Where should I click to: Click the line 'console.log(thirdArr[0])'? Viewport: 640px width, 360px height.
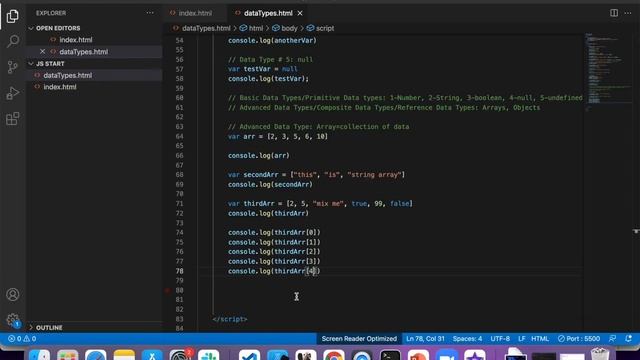(x=274, y=232)
